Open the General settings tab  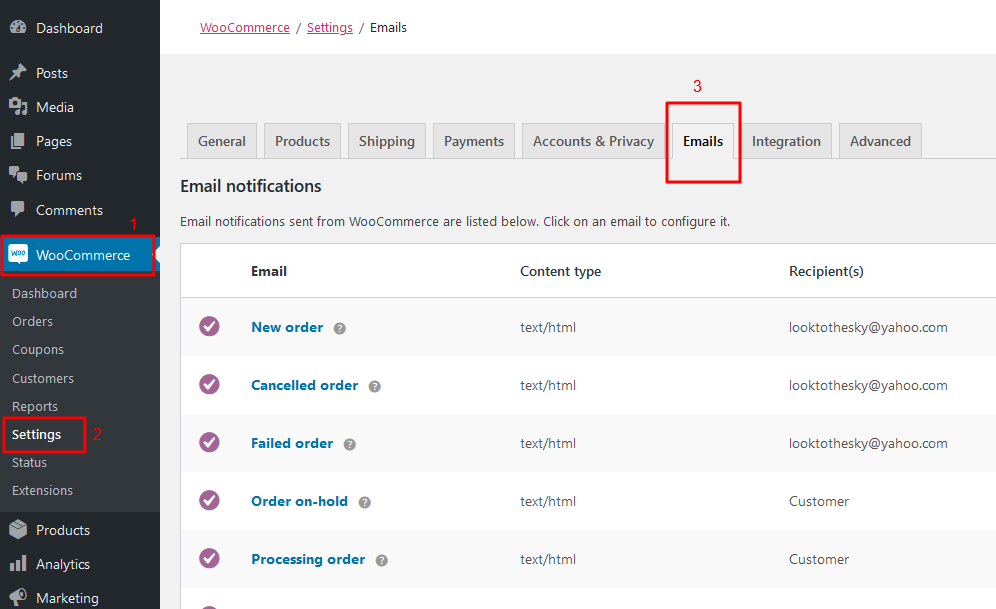[222, 141]
